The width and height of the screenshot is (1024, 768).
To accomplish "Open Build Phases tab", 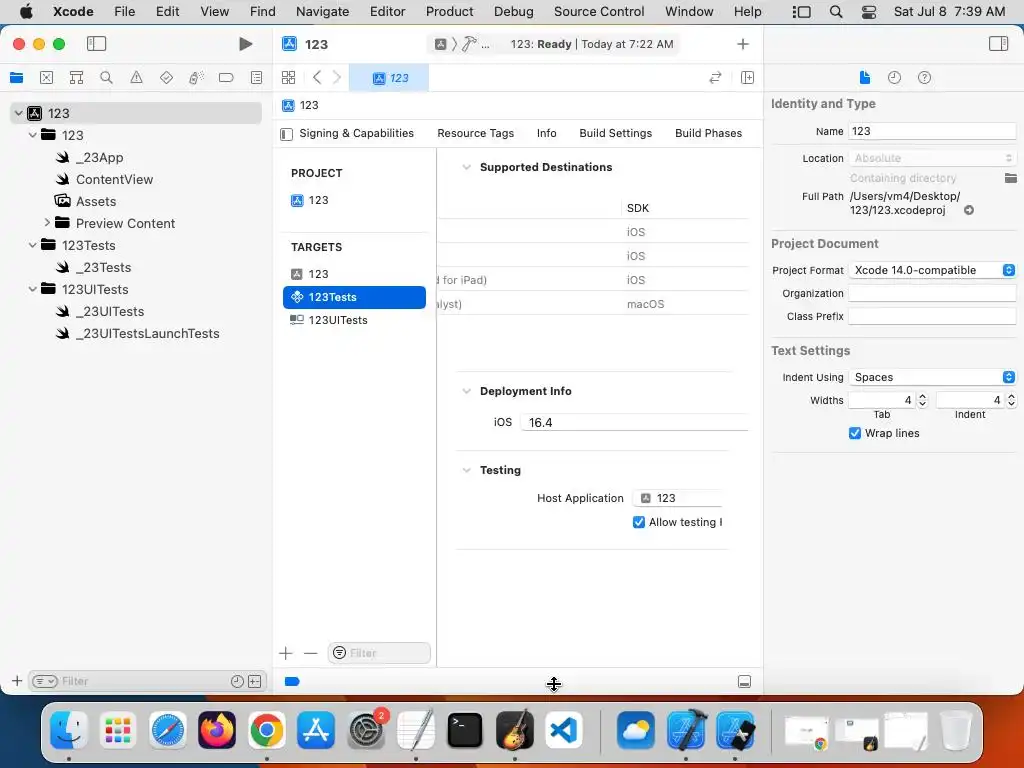I will tap(709, 133).
